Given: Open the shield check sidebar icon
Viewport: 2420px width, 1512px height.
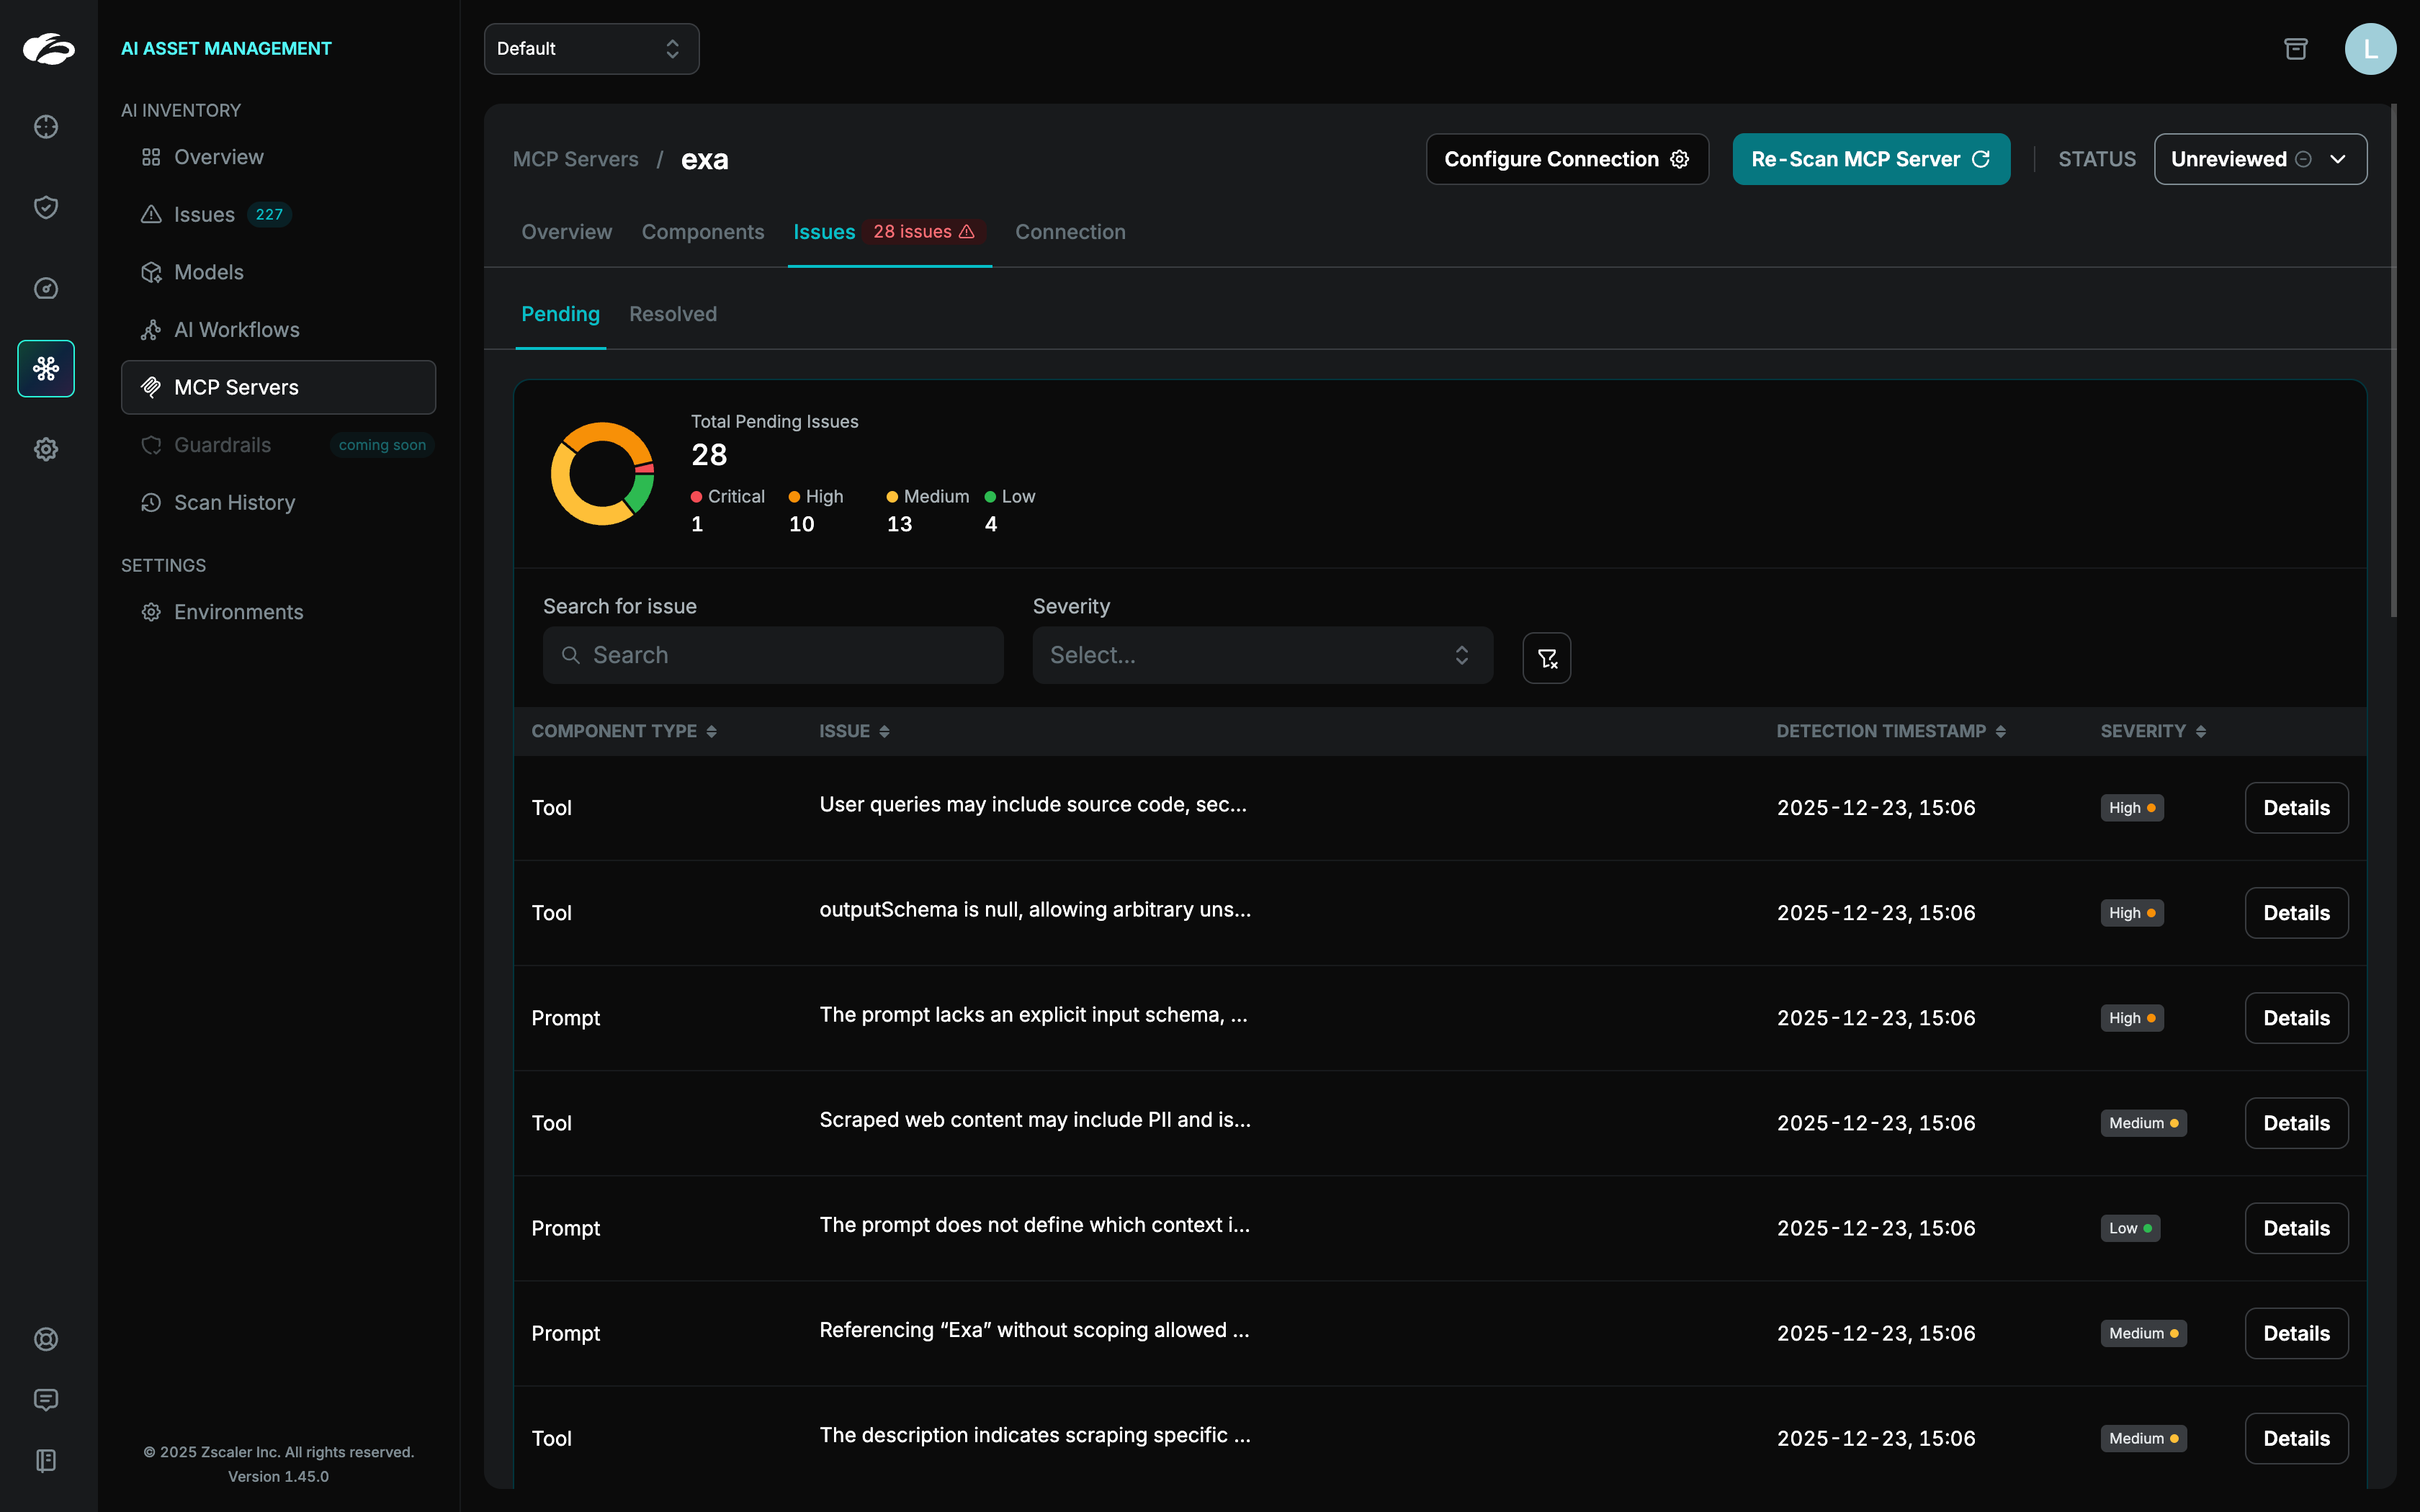Looking at the screenshot, I should [x=46, y=207].
